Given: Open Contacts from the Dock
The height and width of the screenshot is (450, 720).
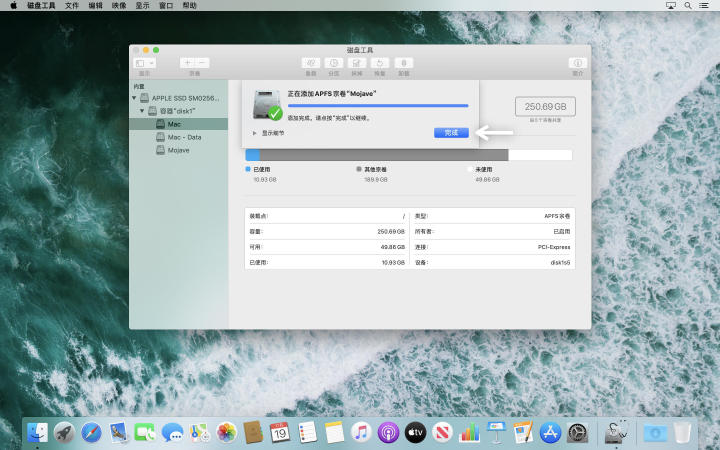Looking at the screenshot, I should point(253,433).
